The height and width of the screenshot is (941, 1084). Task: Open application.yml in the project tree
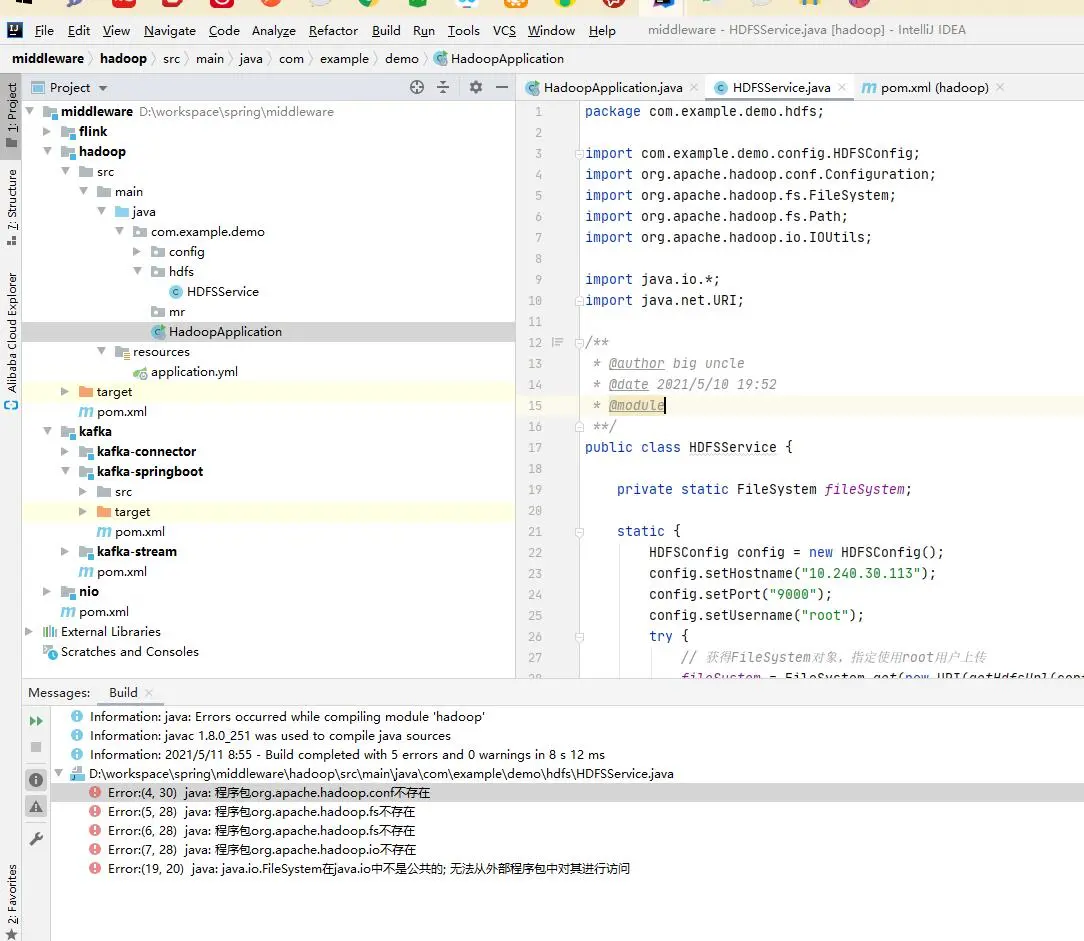(x=194, y=372)
